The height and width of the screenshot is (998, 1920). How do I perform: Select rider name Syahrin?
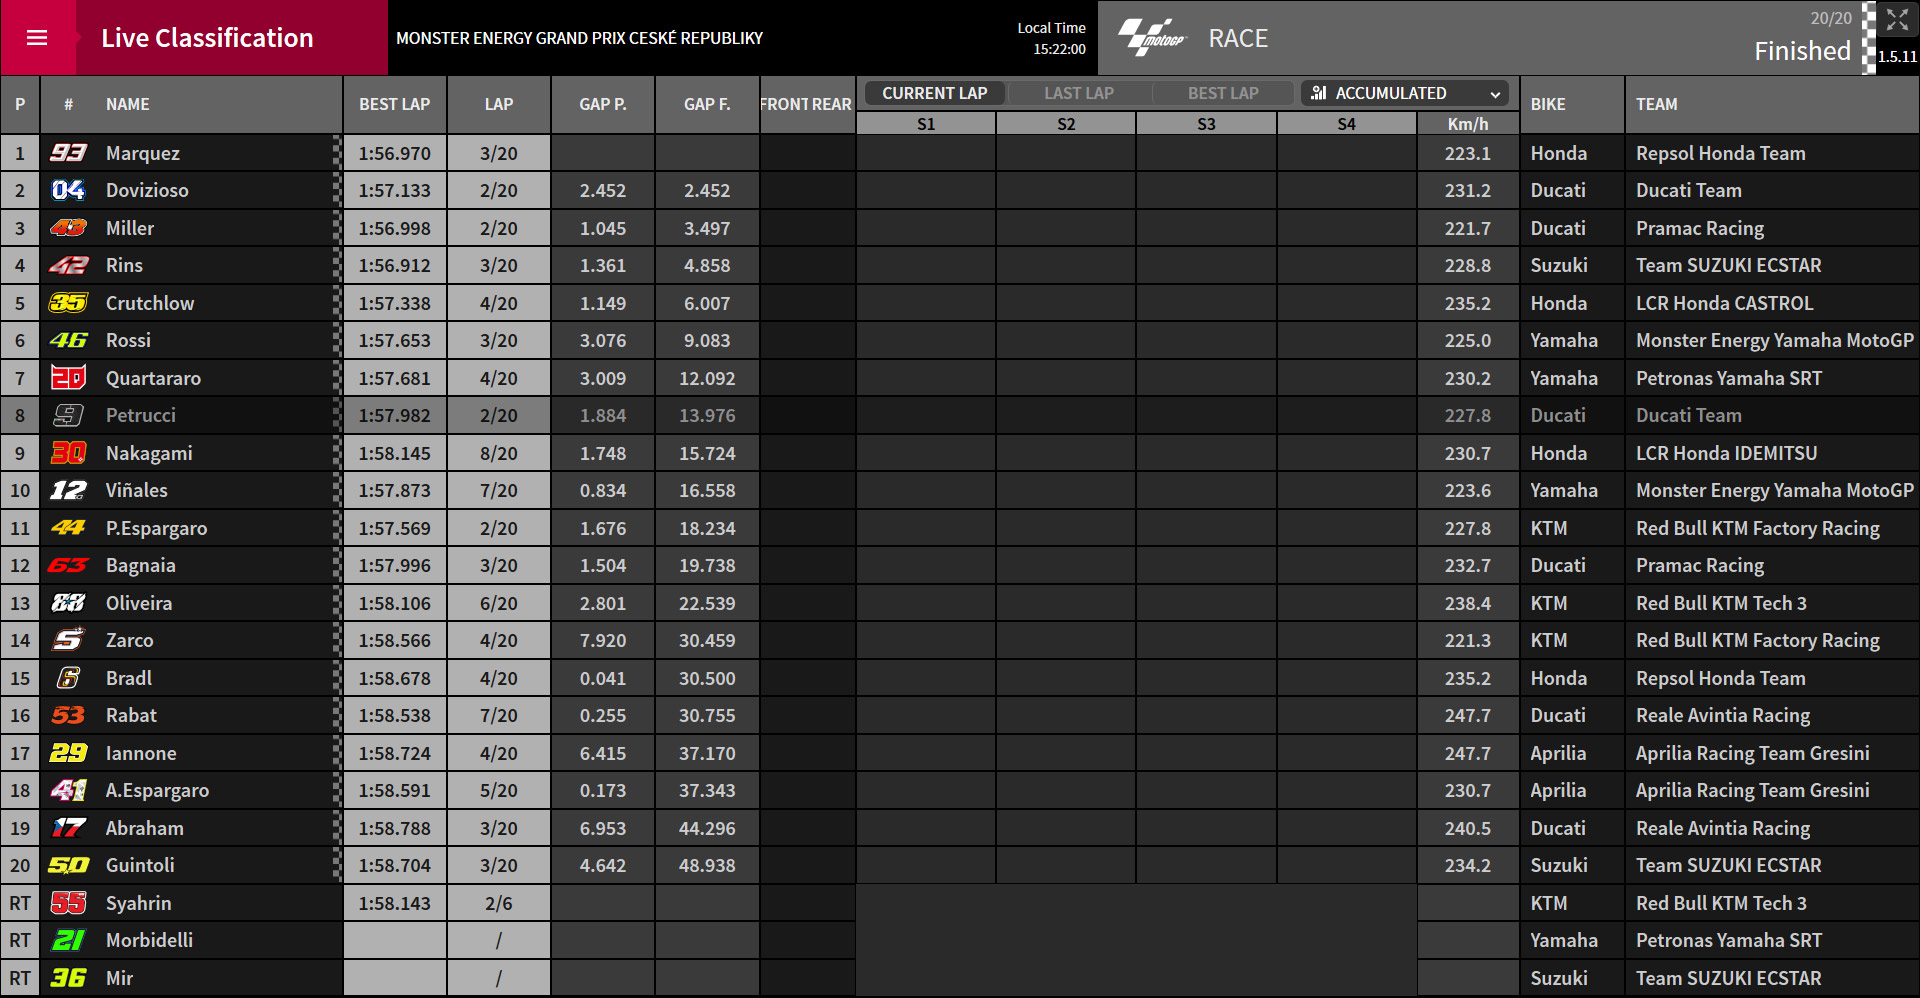(x=138, y=903)
